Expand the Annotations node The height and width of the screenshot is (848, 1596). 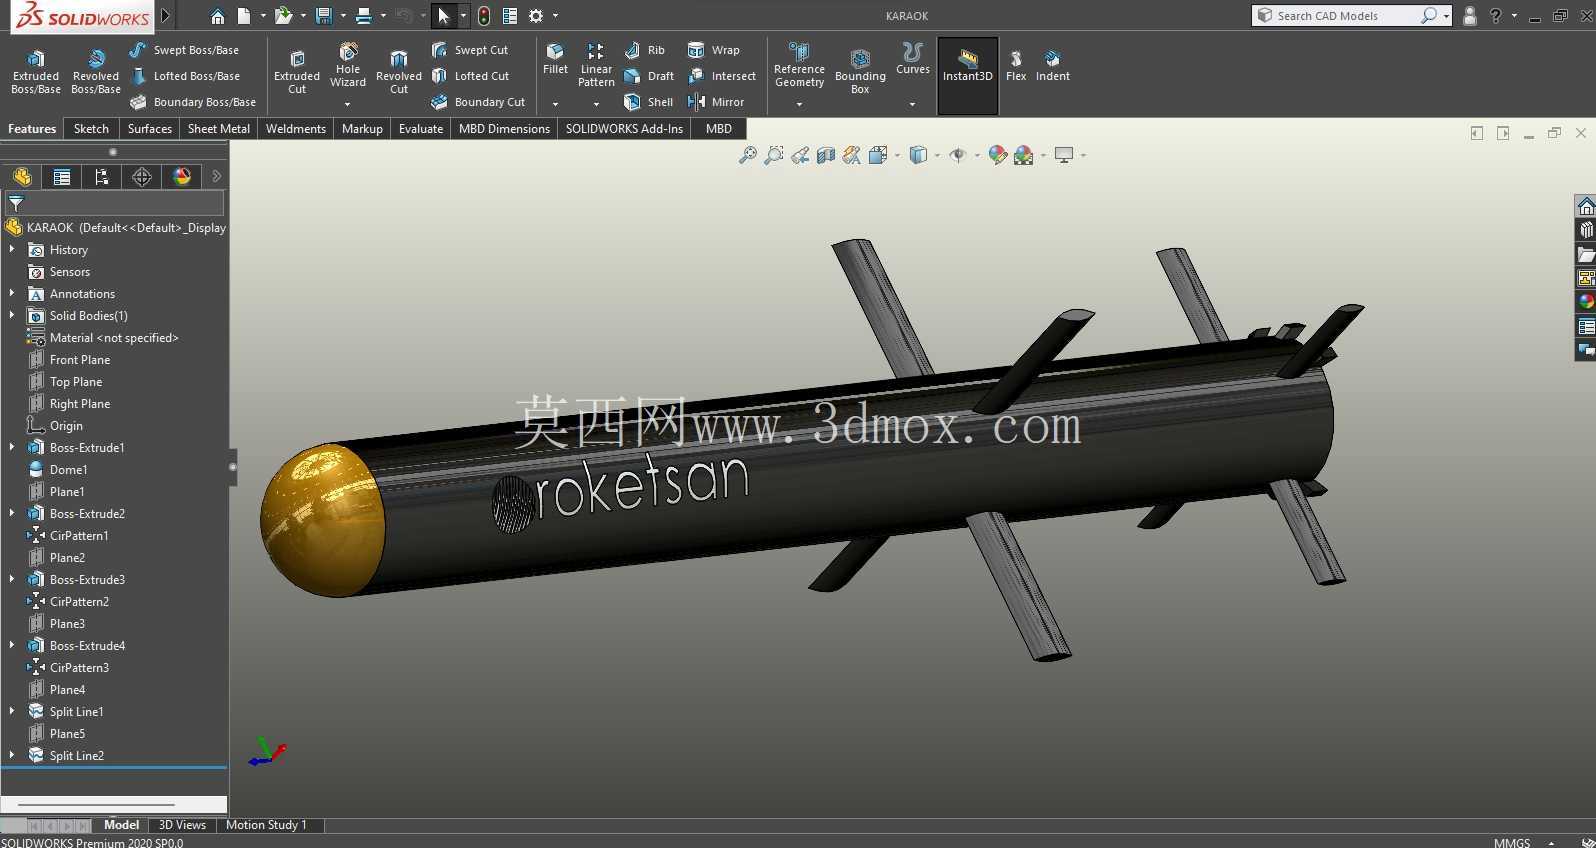point(12,294)
